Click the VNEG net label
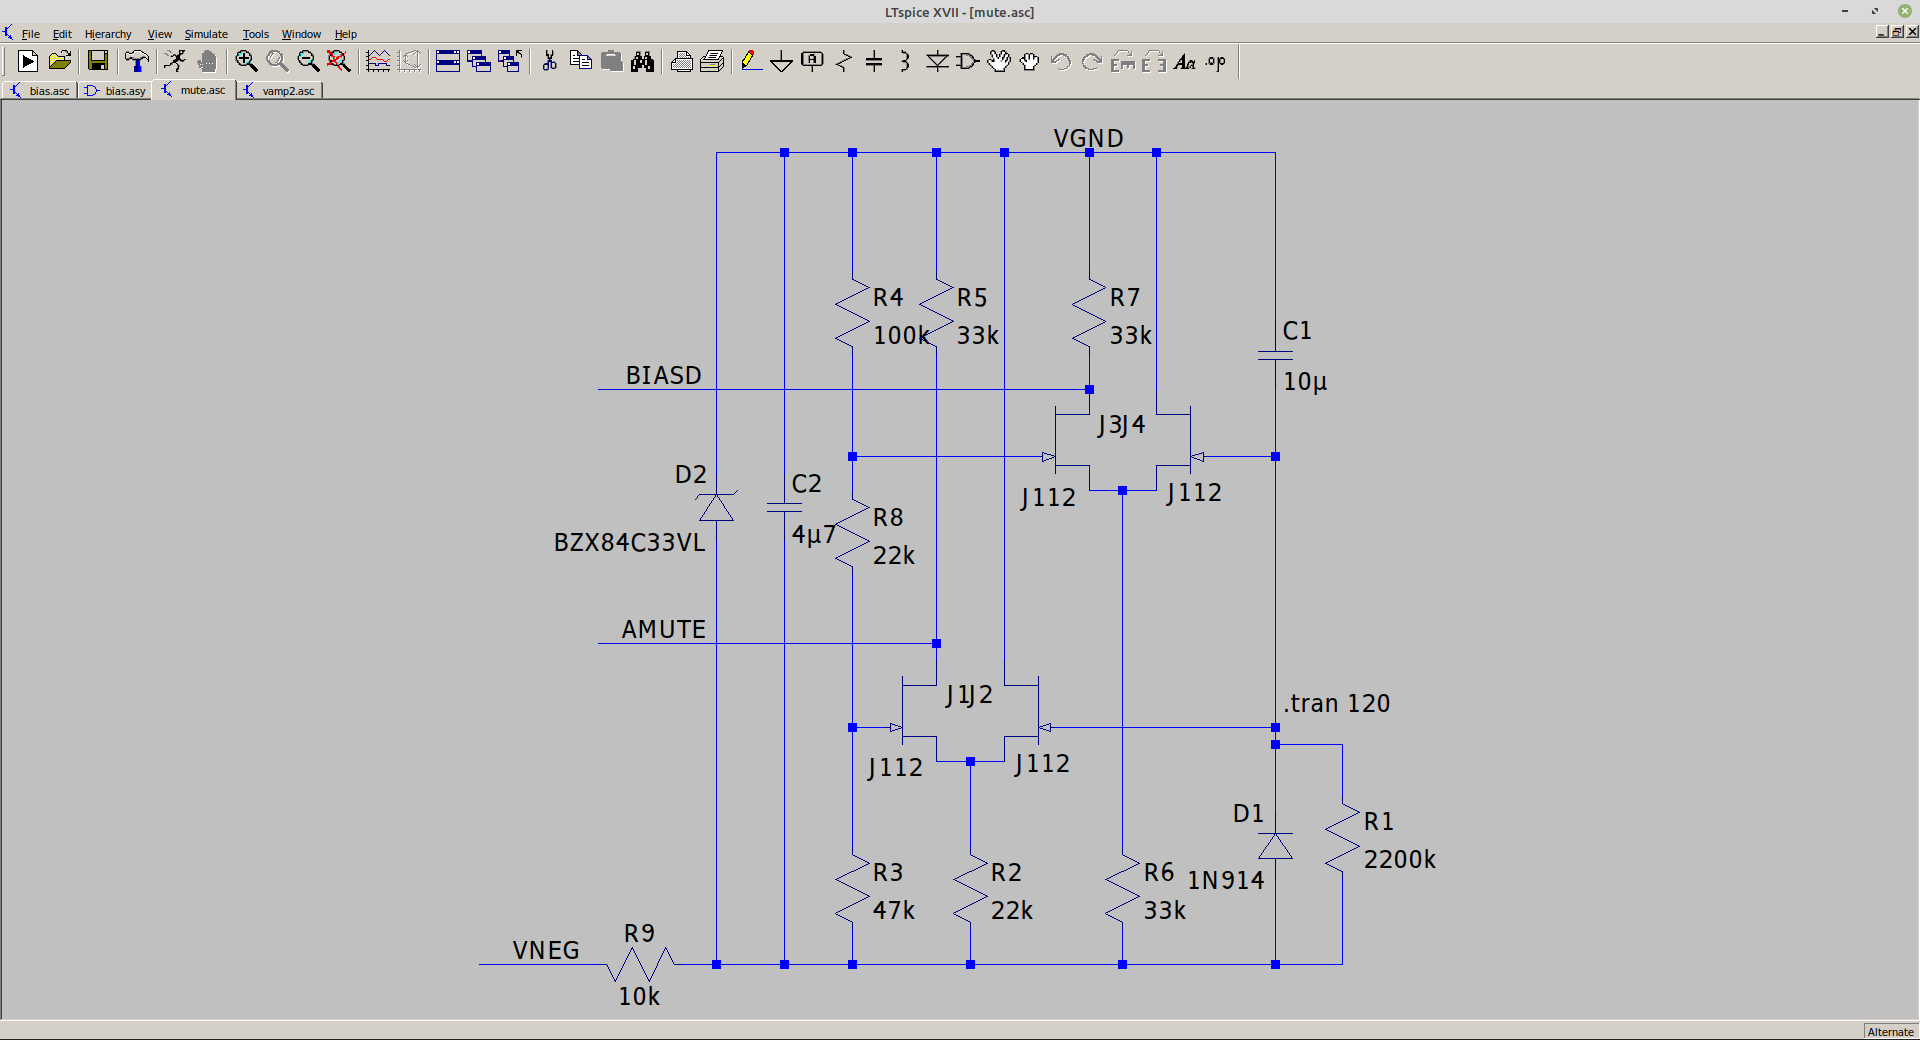The height and width of the screenshot is (1040, 1920). [546, 950]
